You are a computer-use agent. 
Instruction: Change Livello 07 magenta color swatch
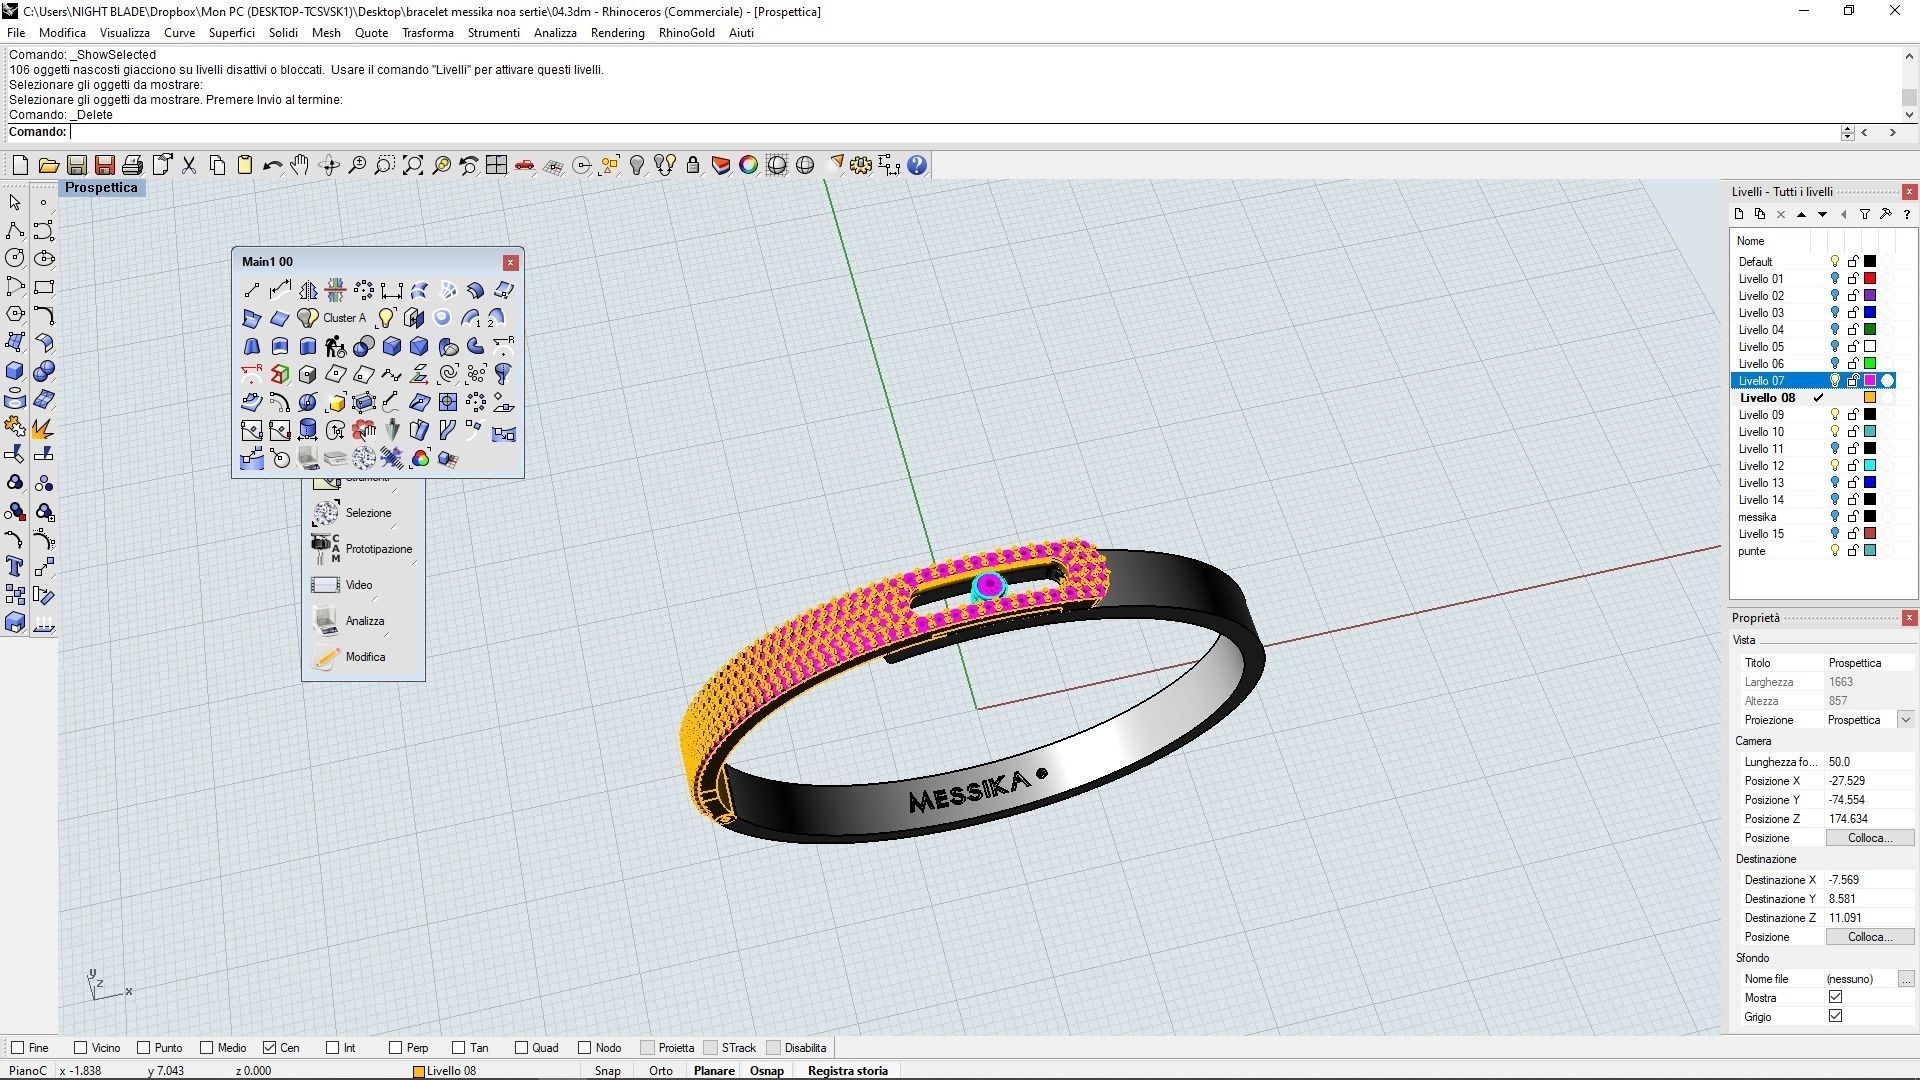(x=1869, y=381)
